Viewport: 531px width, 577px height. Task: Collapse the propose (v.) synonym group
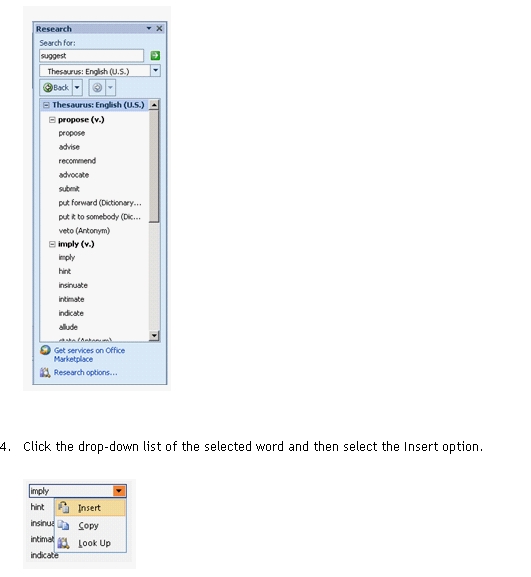coord(52,120)
